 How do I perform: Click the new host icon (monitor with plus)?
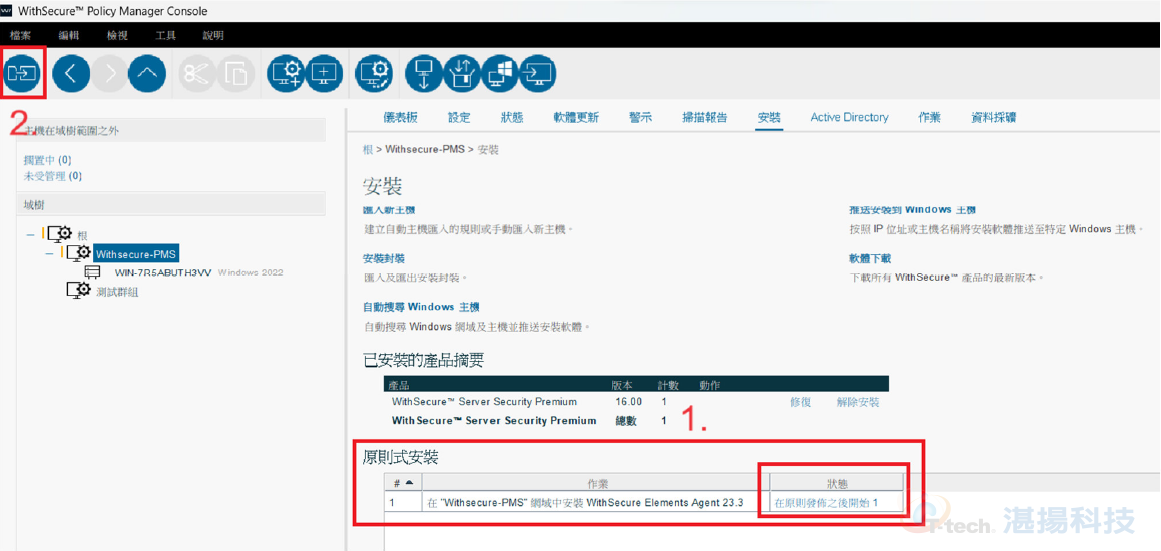click(x=324, y=73)
